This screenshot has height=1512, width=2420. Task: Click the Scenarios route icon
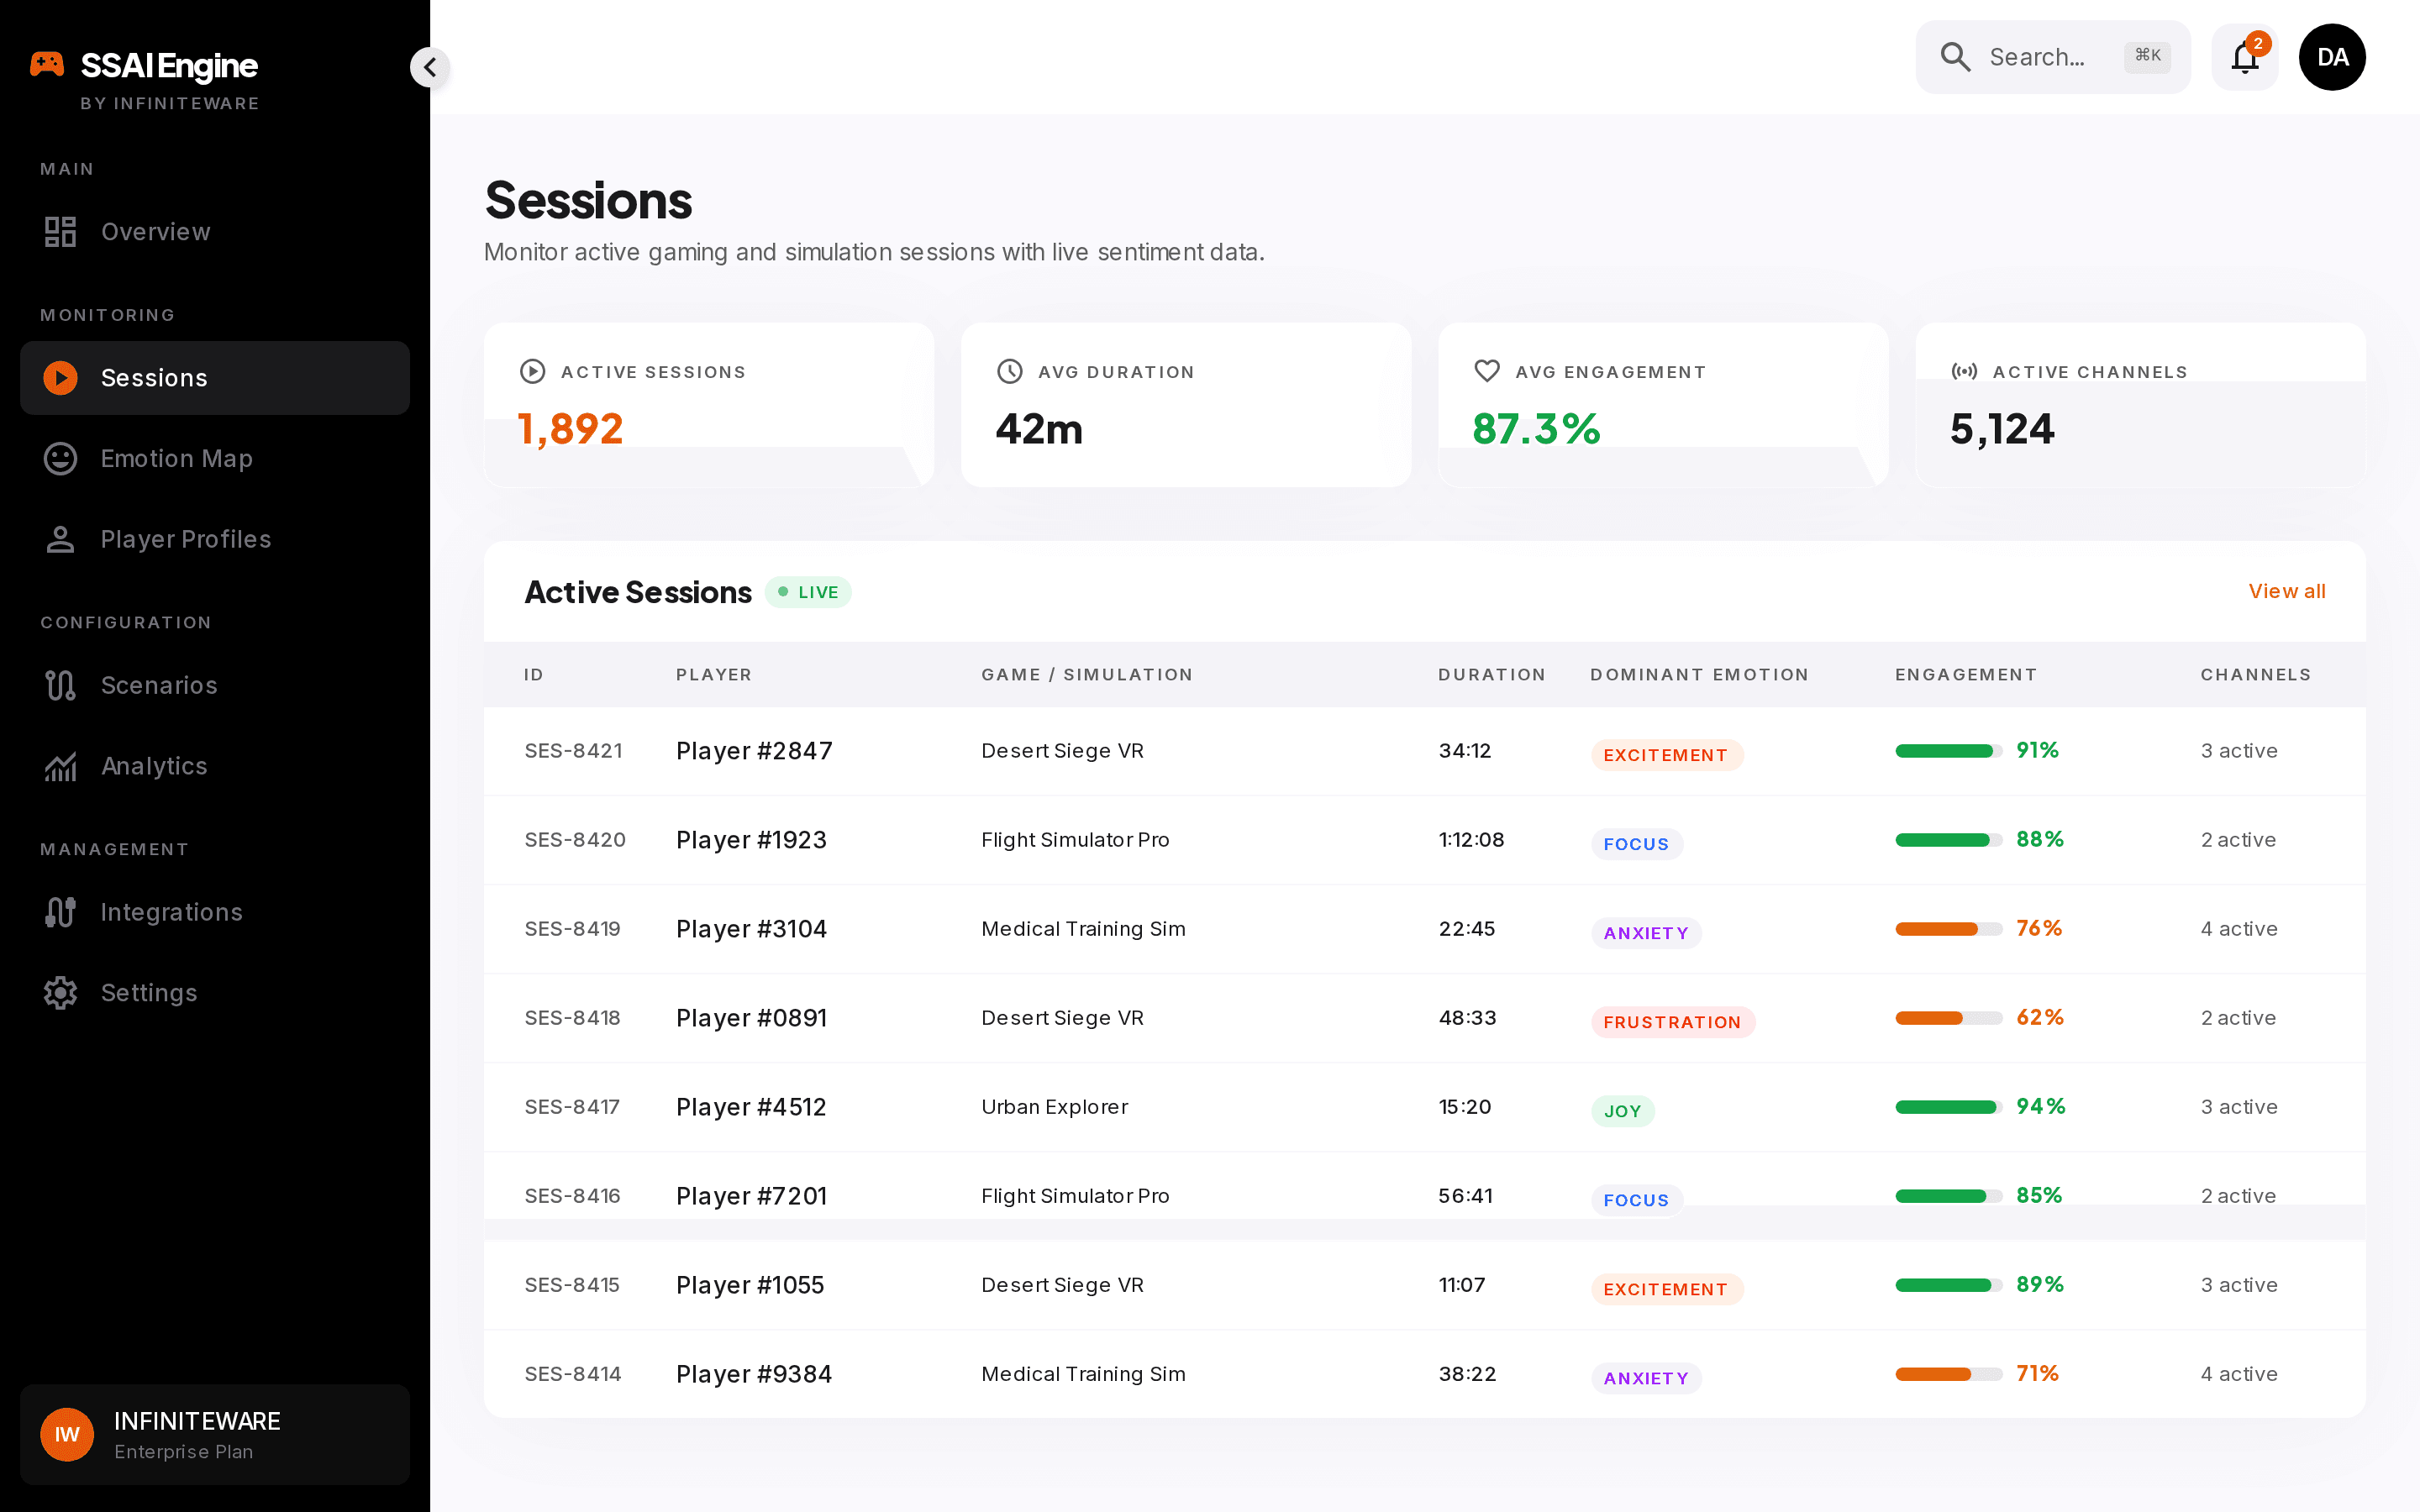coord(60,686)
